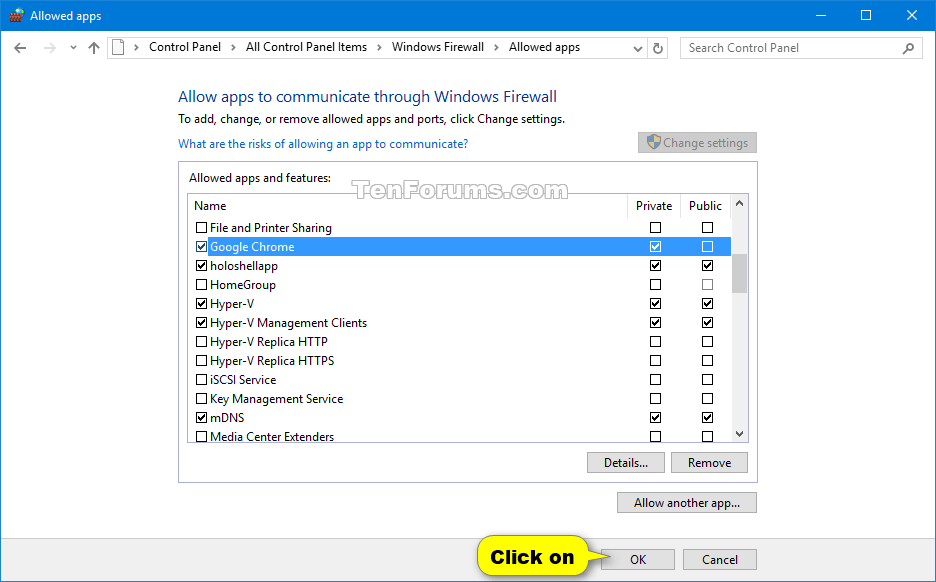Open the risks of allowing apps link
Screen dimensions: 936x582
point(322,143)
